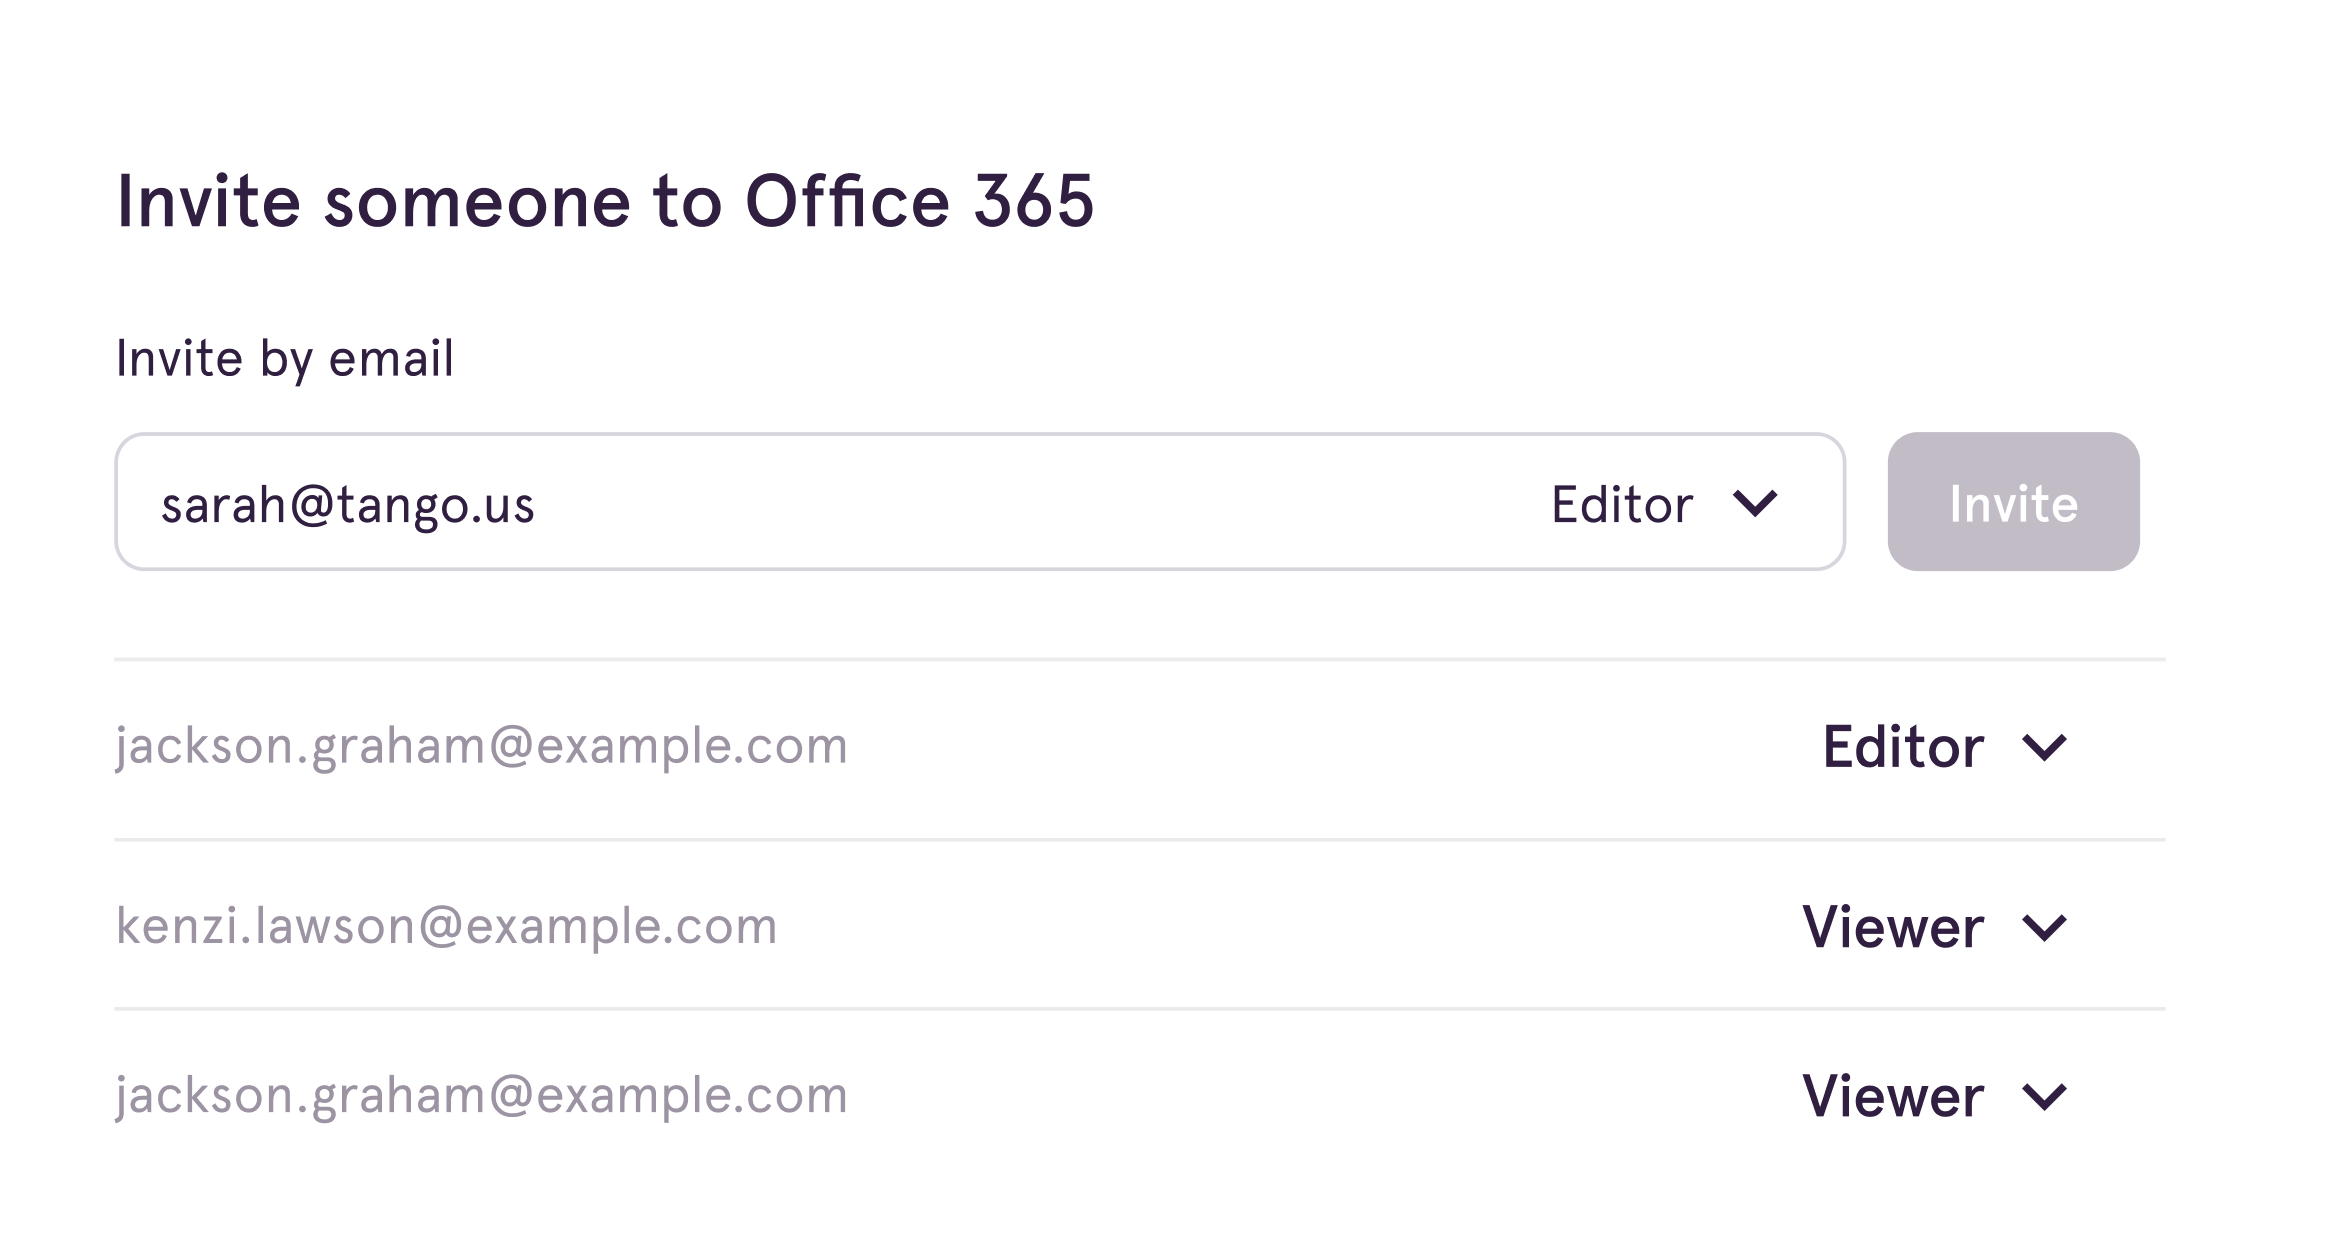This screenshot has height=1248, width=2336.
Task: Click the divider between the Editor and kenzi.lawson rows
Action: tap(1139, 839)
